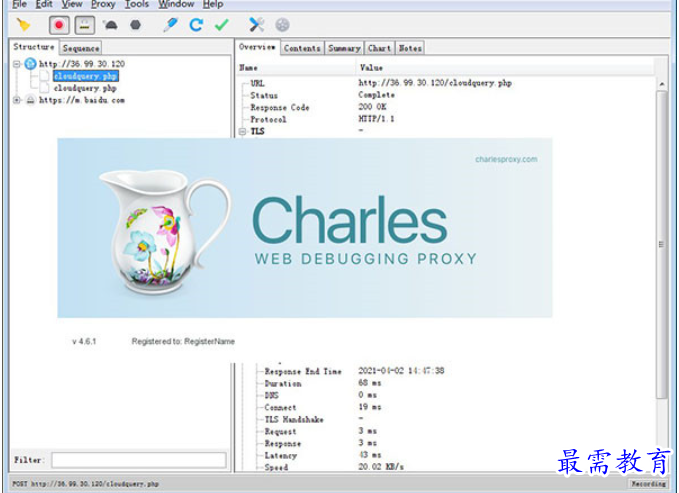This screenshot has width=679, height=493.
Task: Click the POST status bar URL text
Action: (86, 483)
